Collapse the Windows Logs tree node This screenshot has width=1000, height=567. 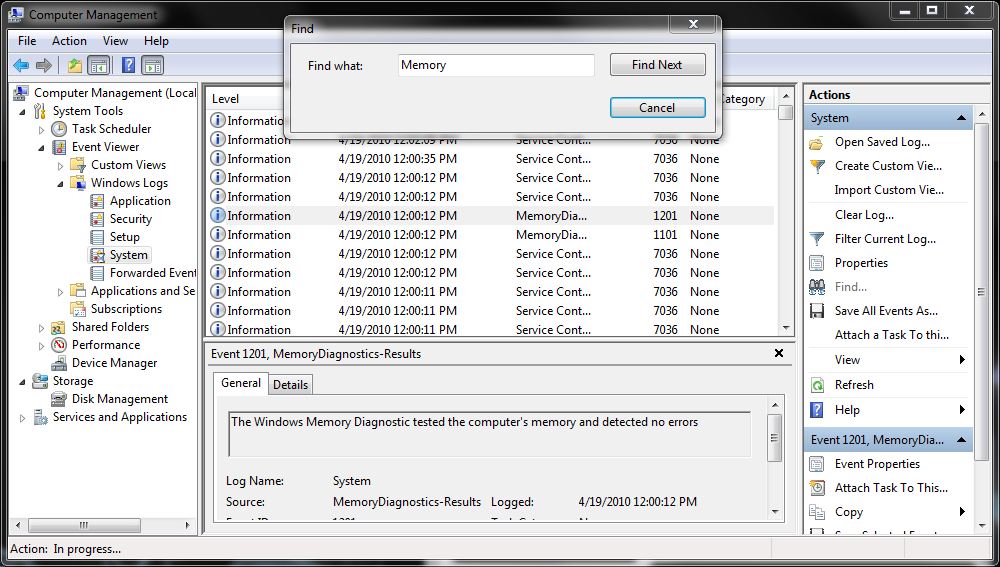click(x=60, y=184)
